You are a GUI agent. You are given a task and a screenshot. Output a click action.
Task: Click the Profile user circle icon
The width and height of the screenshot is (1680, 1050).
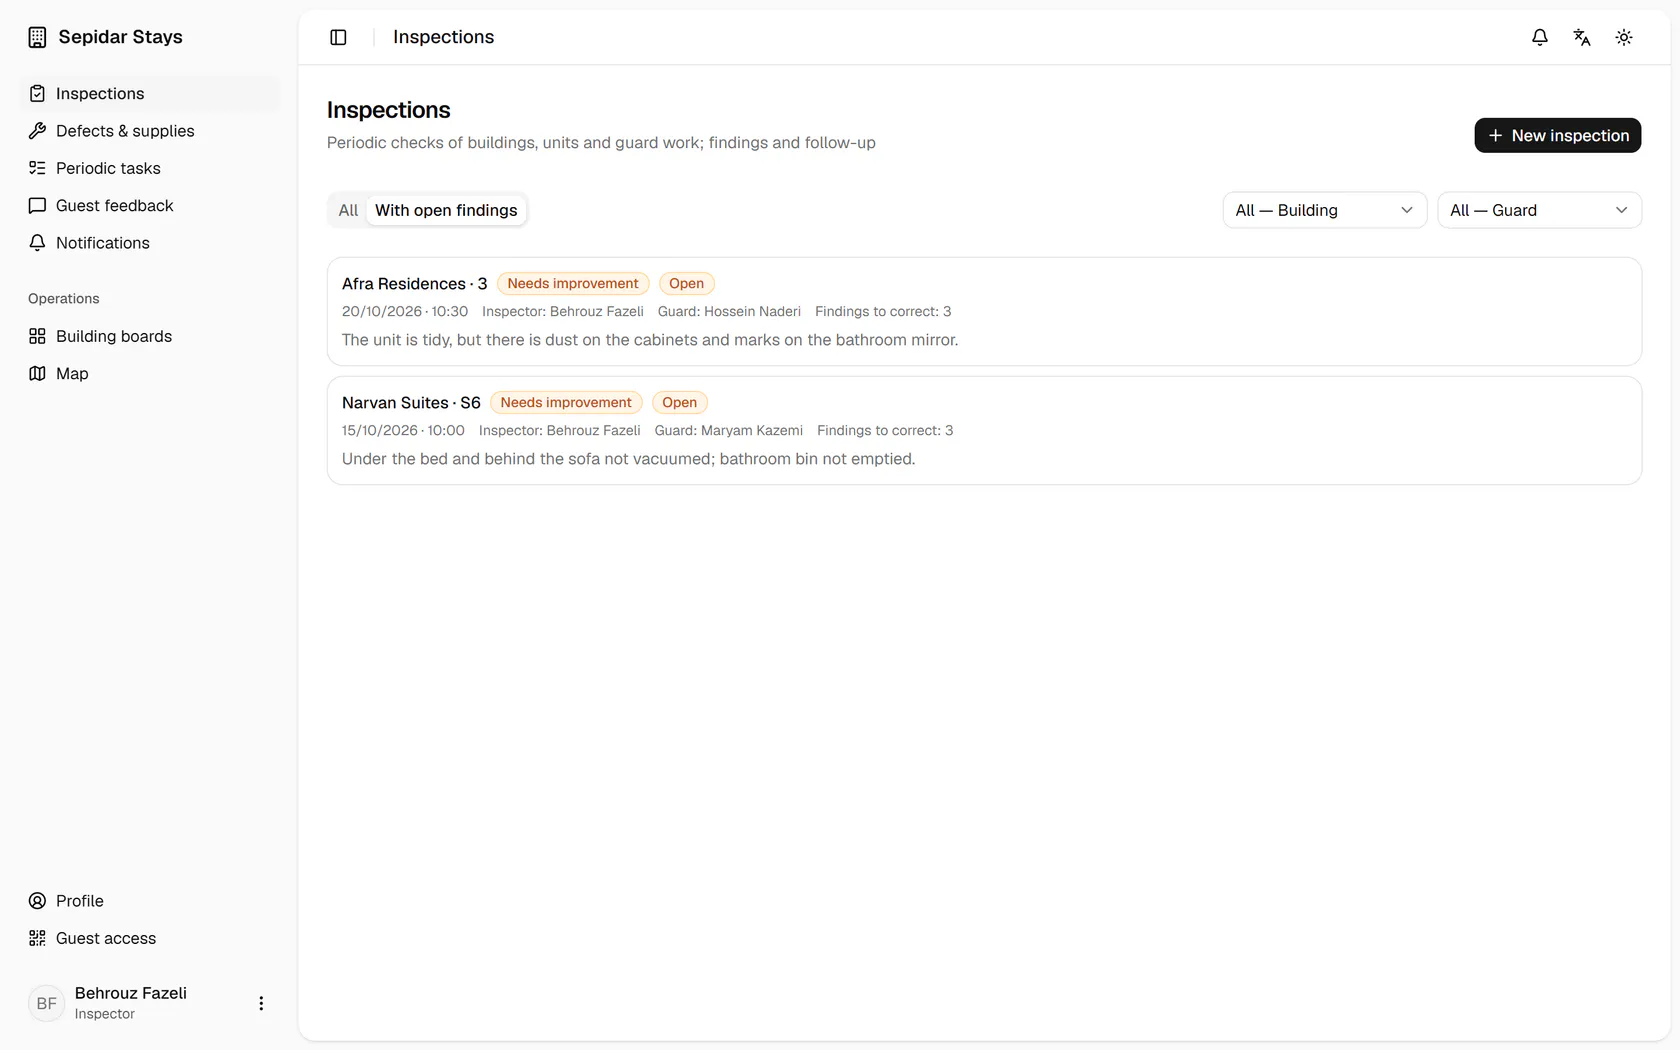click(37, 901)
